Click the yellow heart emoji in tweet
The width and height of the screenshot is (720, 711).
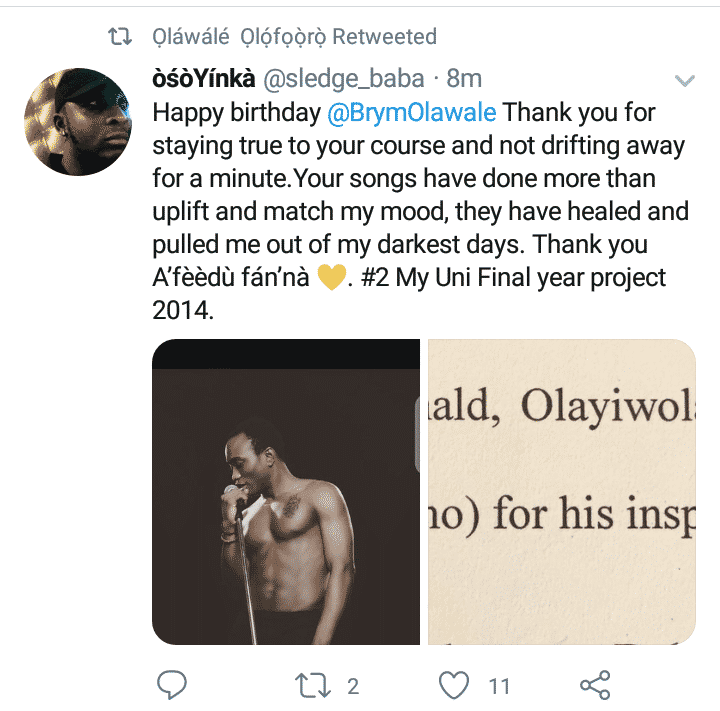(x=332, y=278)
